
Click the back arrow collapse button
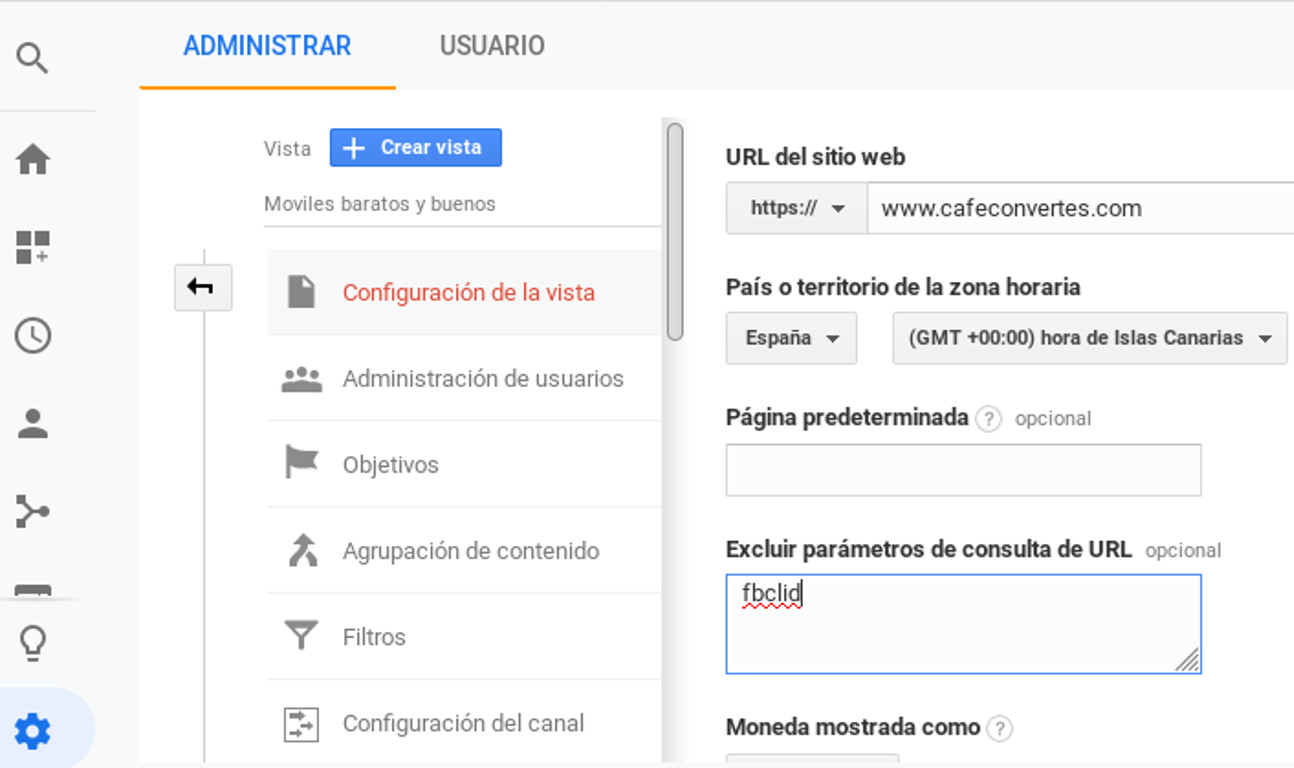pos(202,288)
